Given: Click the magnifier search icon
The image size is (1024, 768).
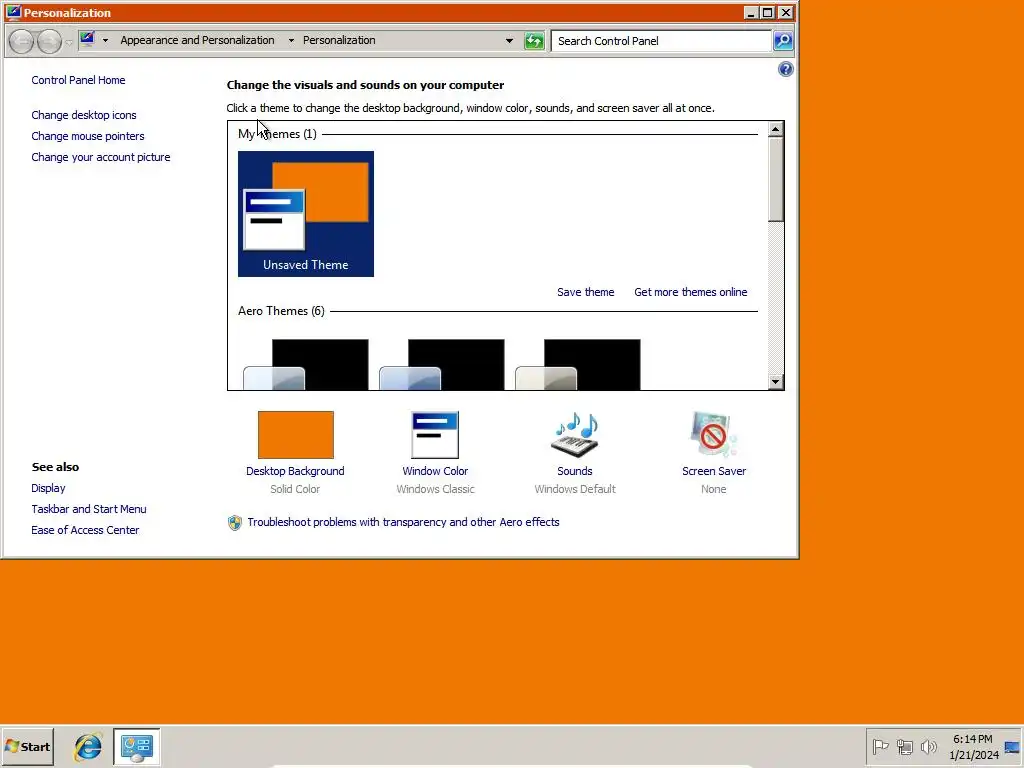Looking at the screenshot, I should [782, 40].
